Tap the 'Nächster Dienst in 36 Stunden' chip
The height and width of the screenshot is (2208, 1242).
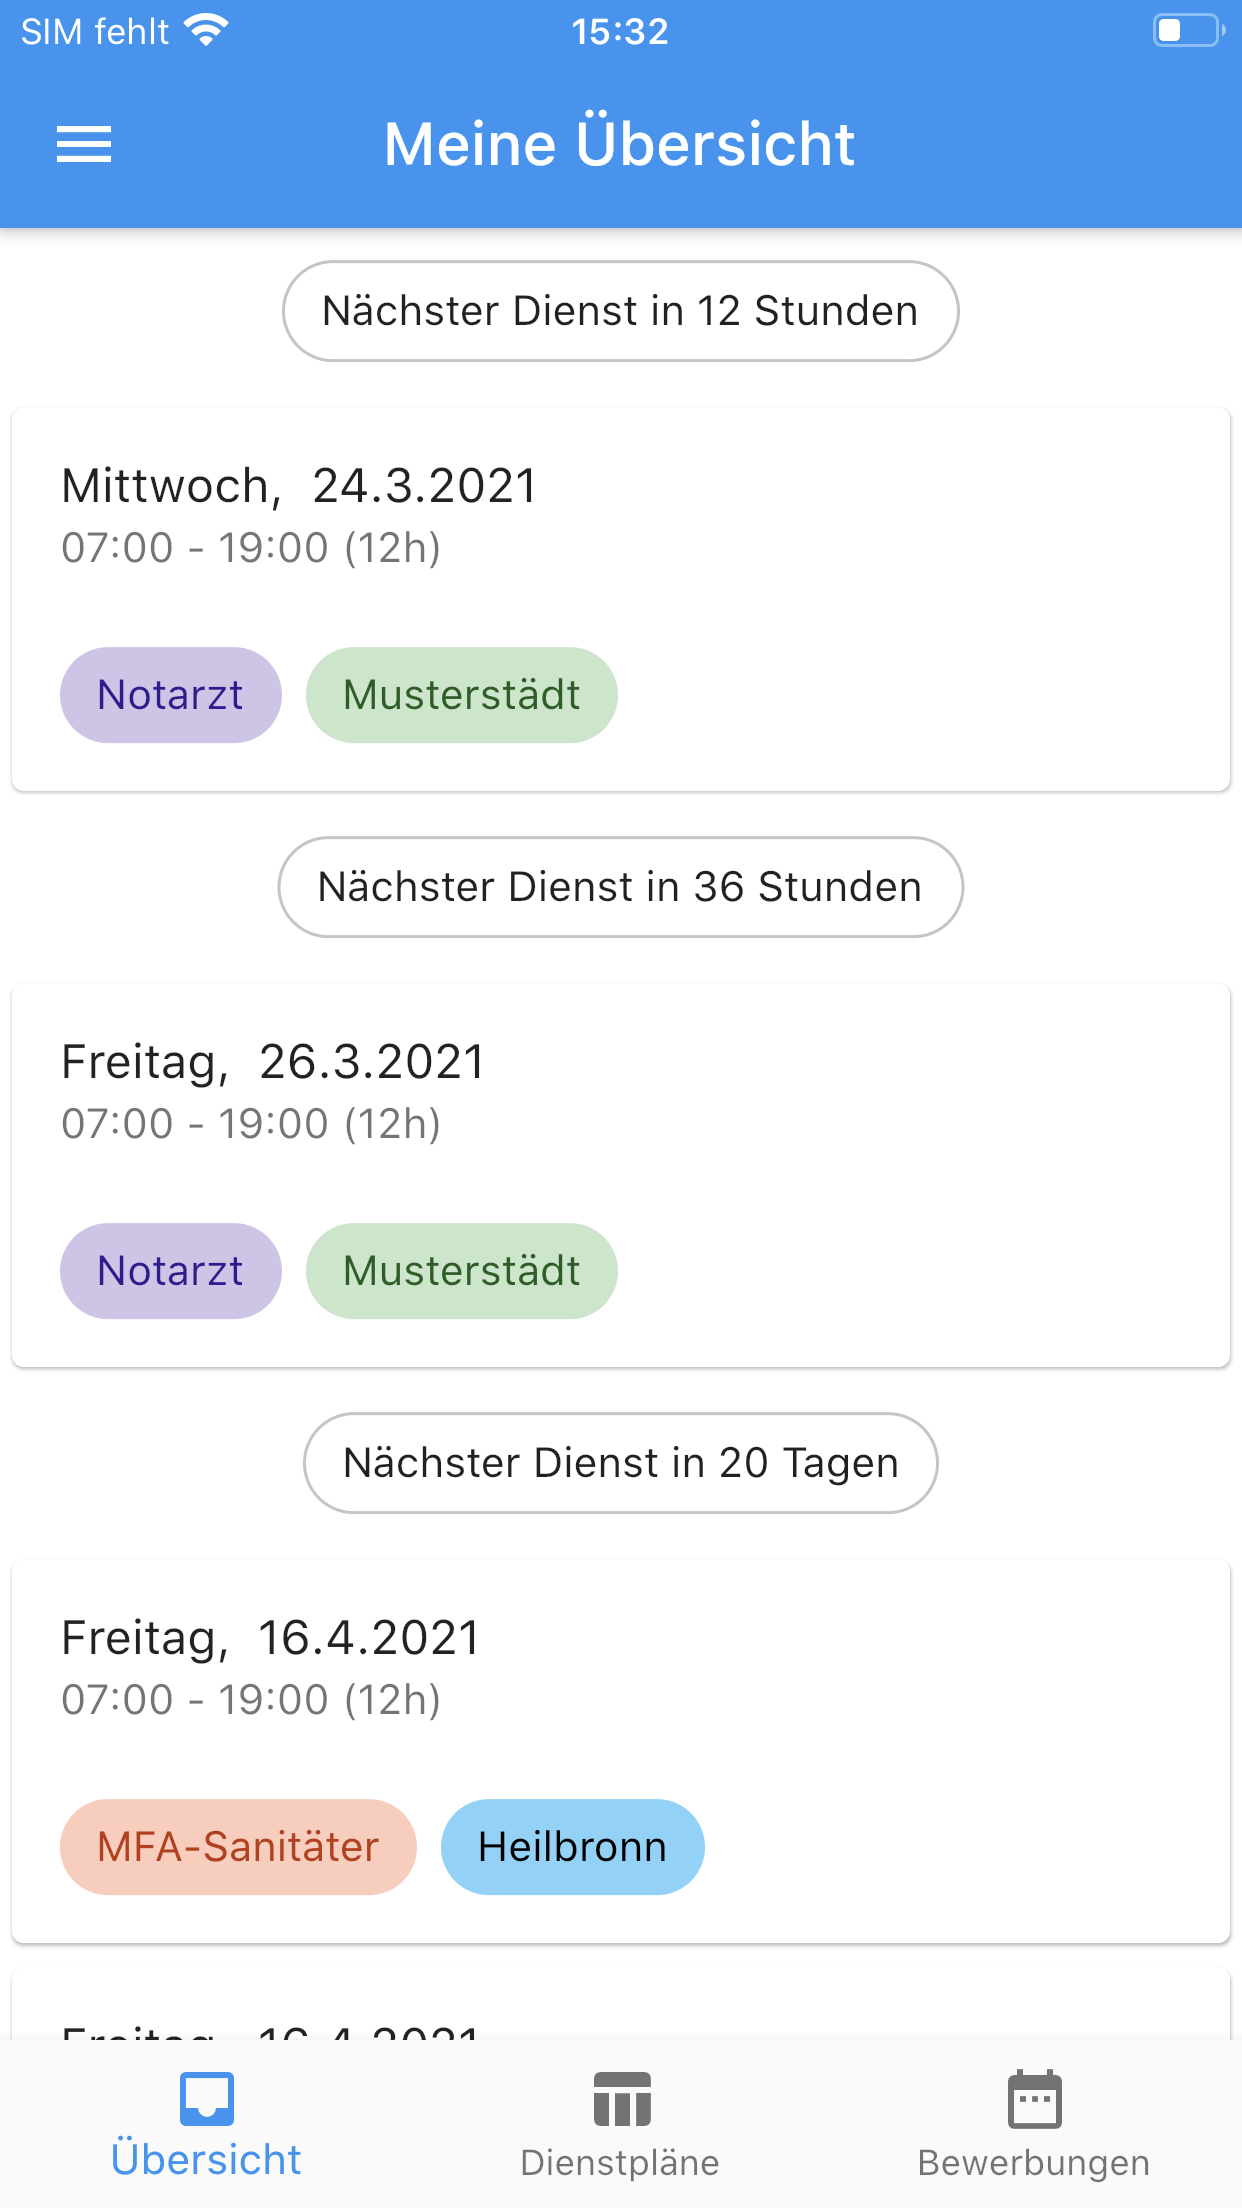tap(621, 887)
